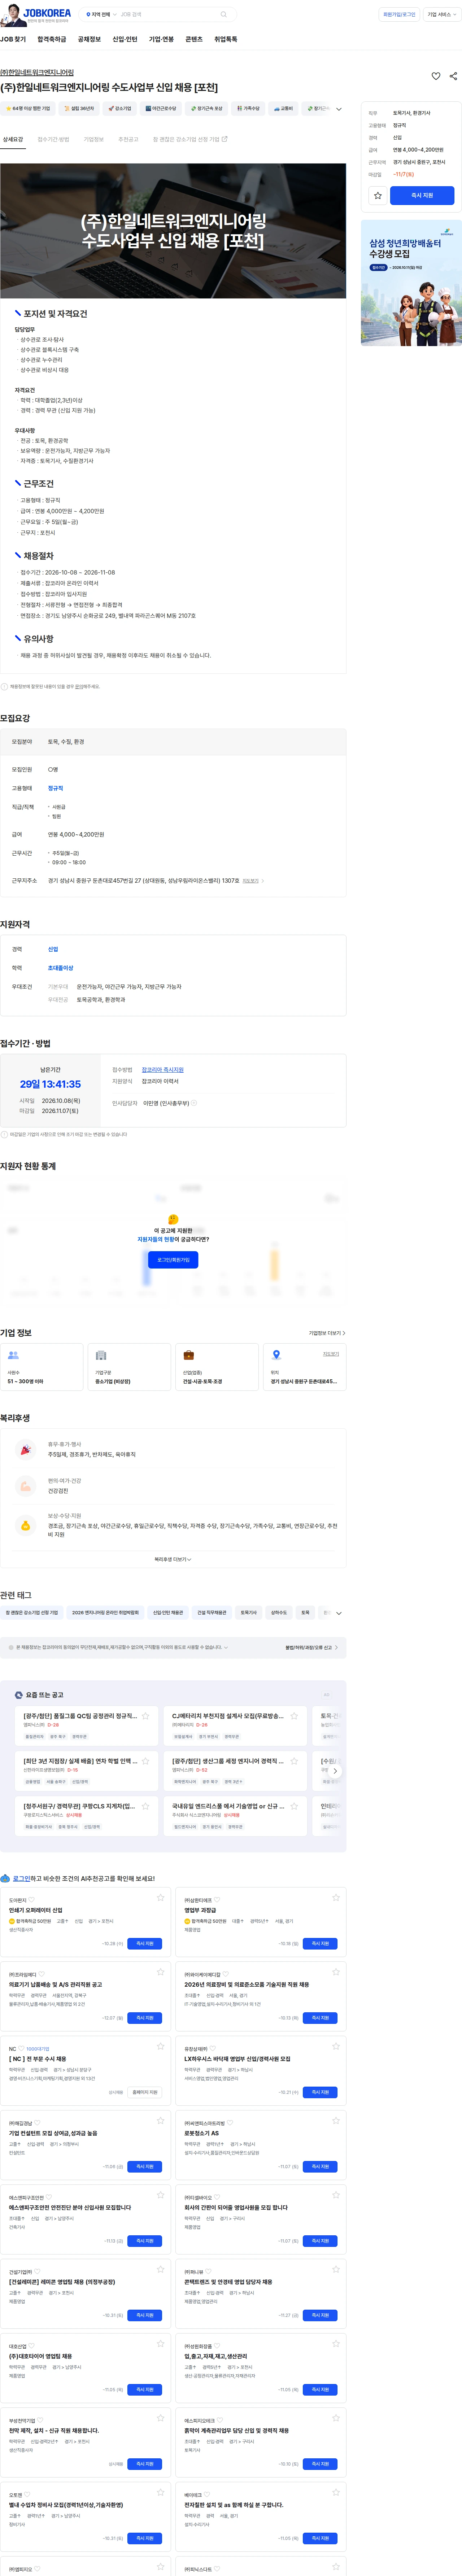Viewport: 462px width, 2576px height.
Task: Click the 불법/허위/과장/오류 신고 link
Action: click(311, 1647)
